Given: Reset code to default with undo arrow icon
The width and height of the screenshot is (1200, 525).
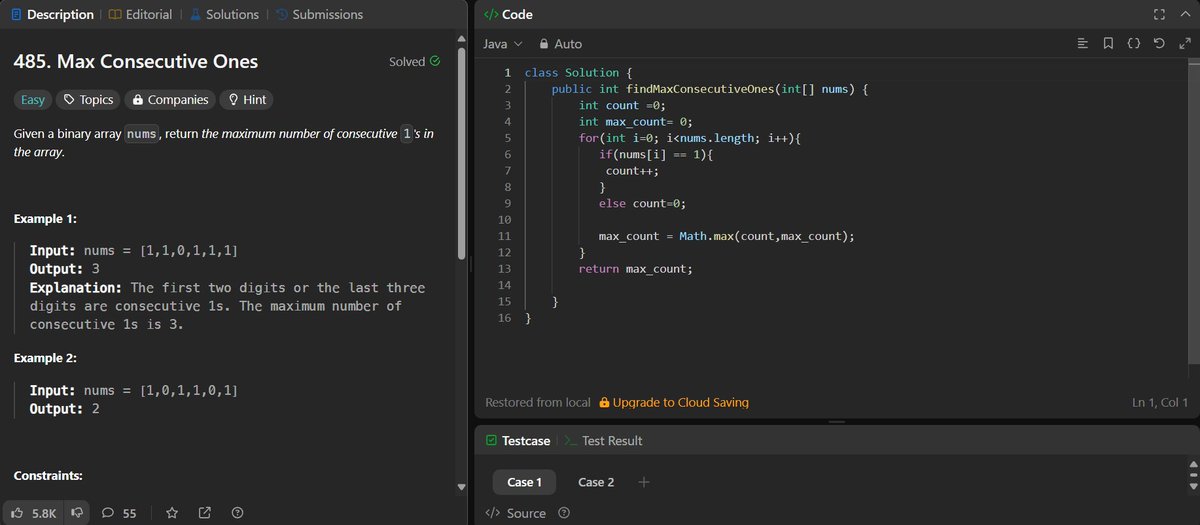Looking at the screenshot, I should tap(1158, 44).
